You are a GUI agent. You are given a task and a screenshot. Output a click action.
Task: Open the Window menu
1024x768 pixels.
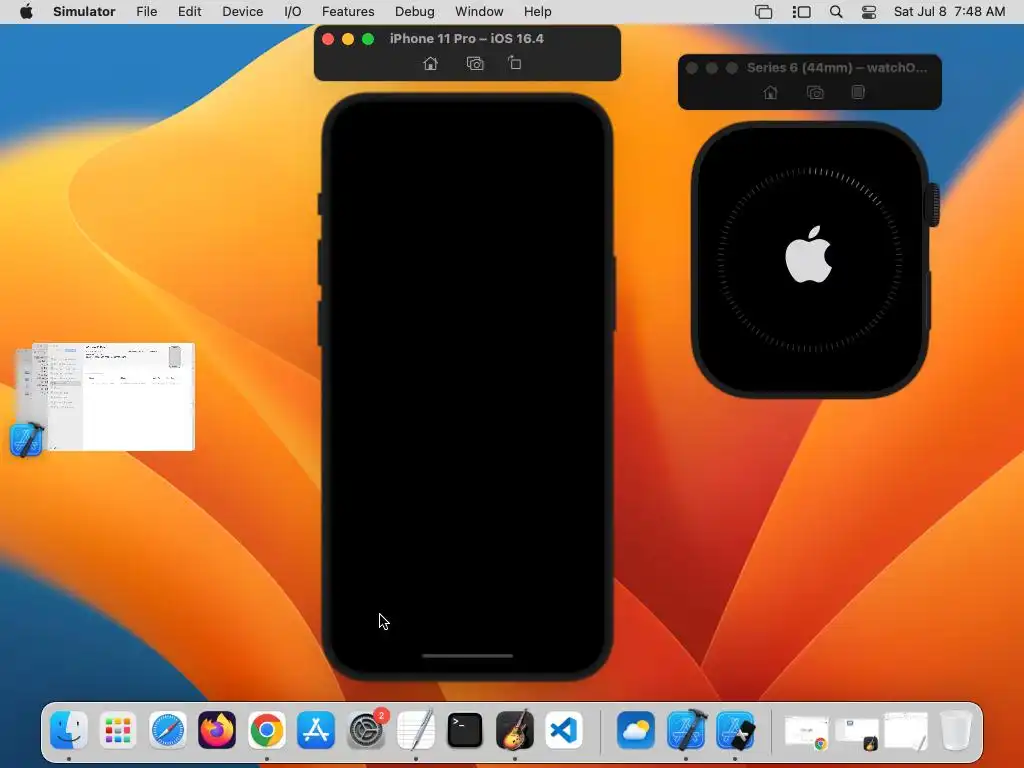(x=479, y=12)
